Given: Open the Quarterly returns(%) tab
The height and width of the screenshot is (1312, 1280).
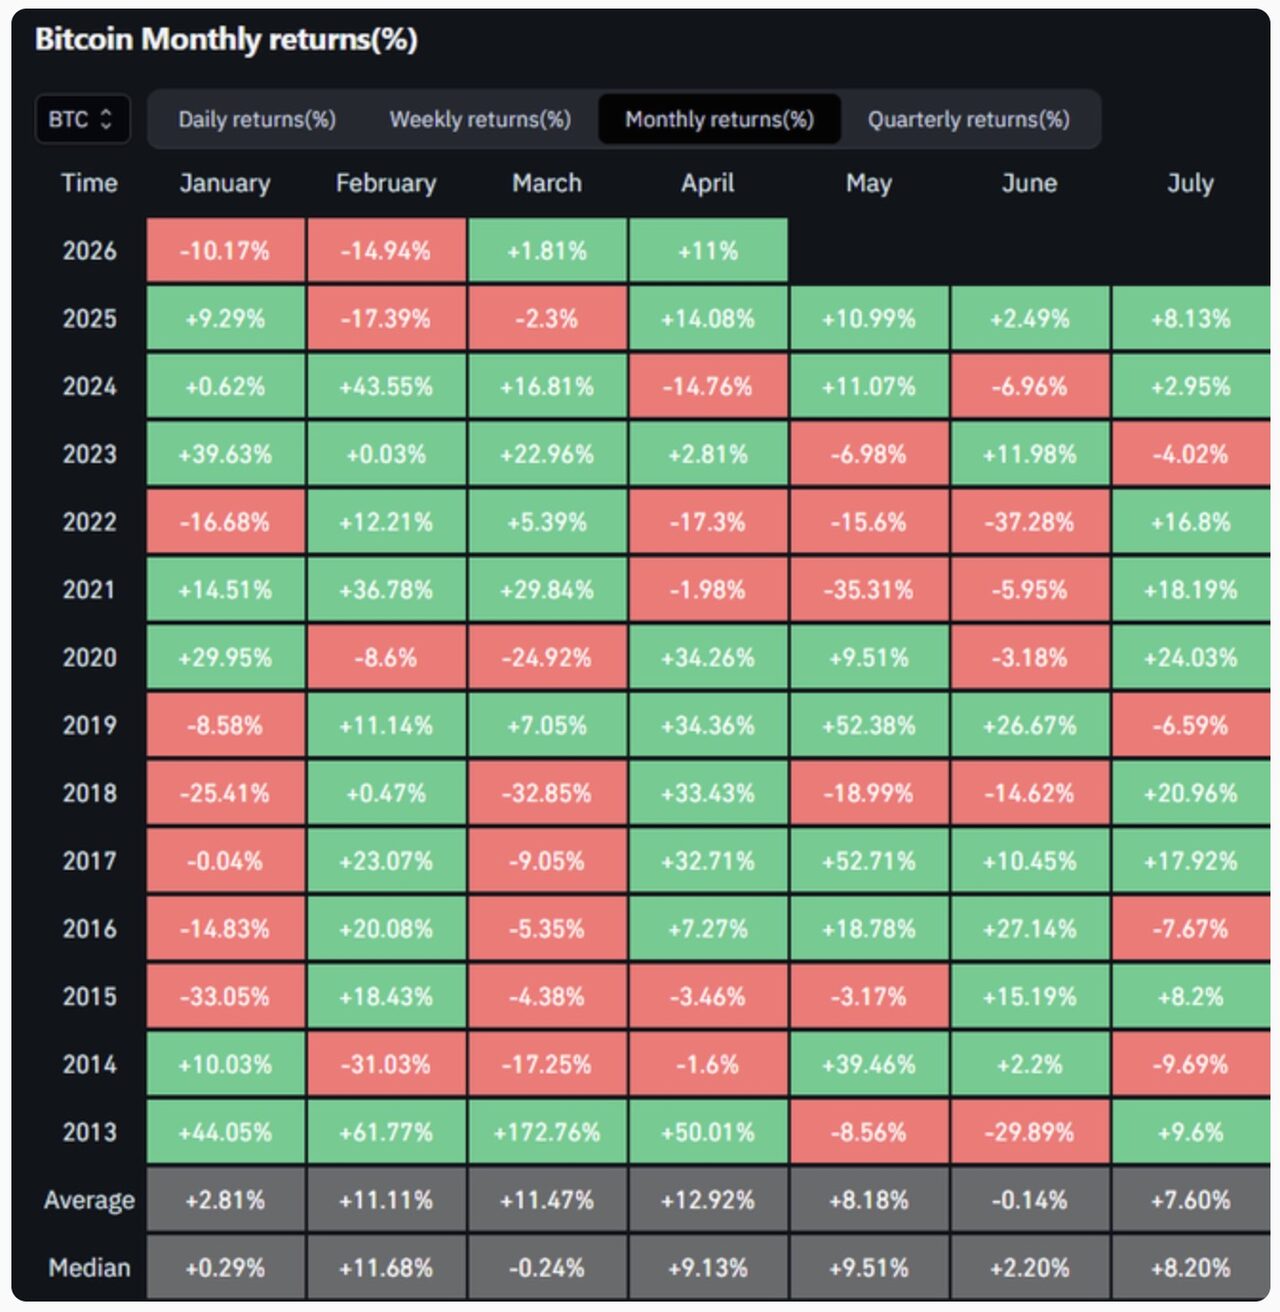Looking at the screenshot, I should point(968,119).
